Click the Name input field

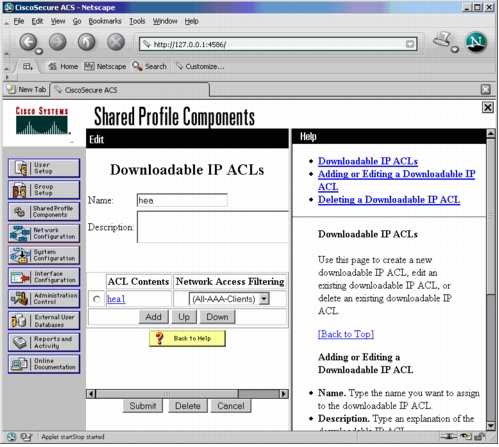182,201
